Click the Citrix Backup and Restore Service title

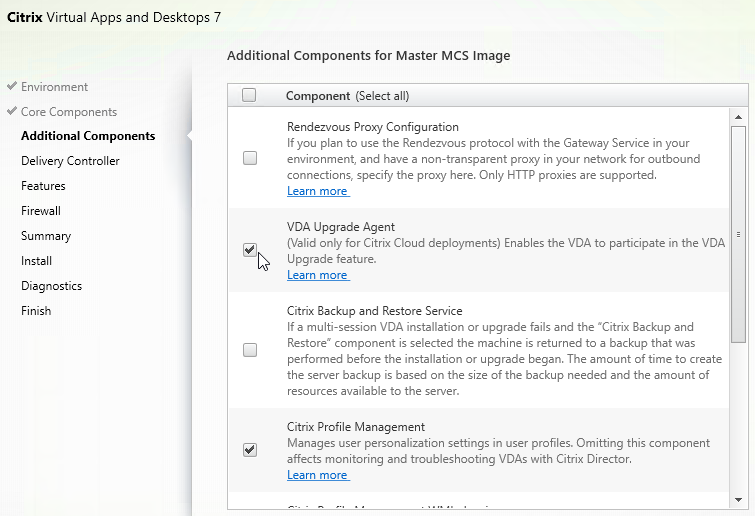pos(375,311)
